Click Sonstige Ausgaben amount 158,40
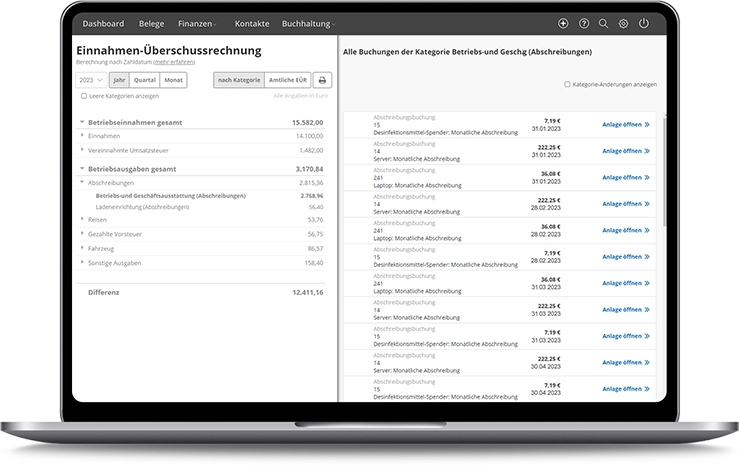 pyautogui.click(x=314, y=263)
